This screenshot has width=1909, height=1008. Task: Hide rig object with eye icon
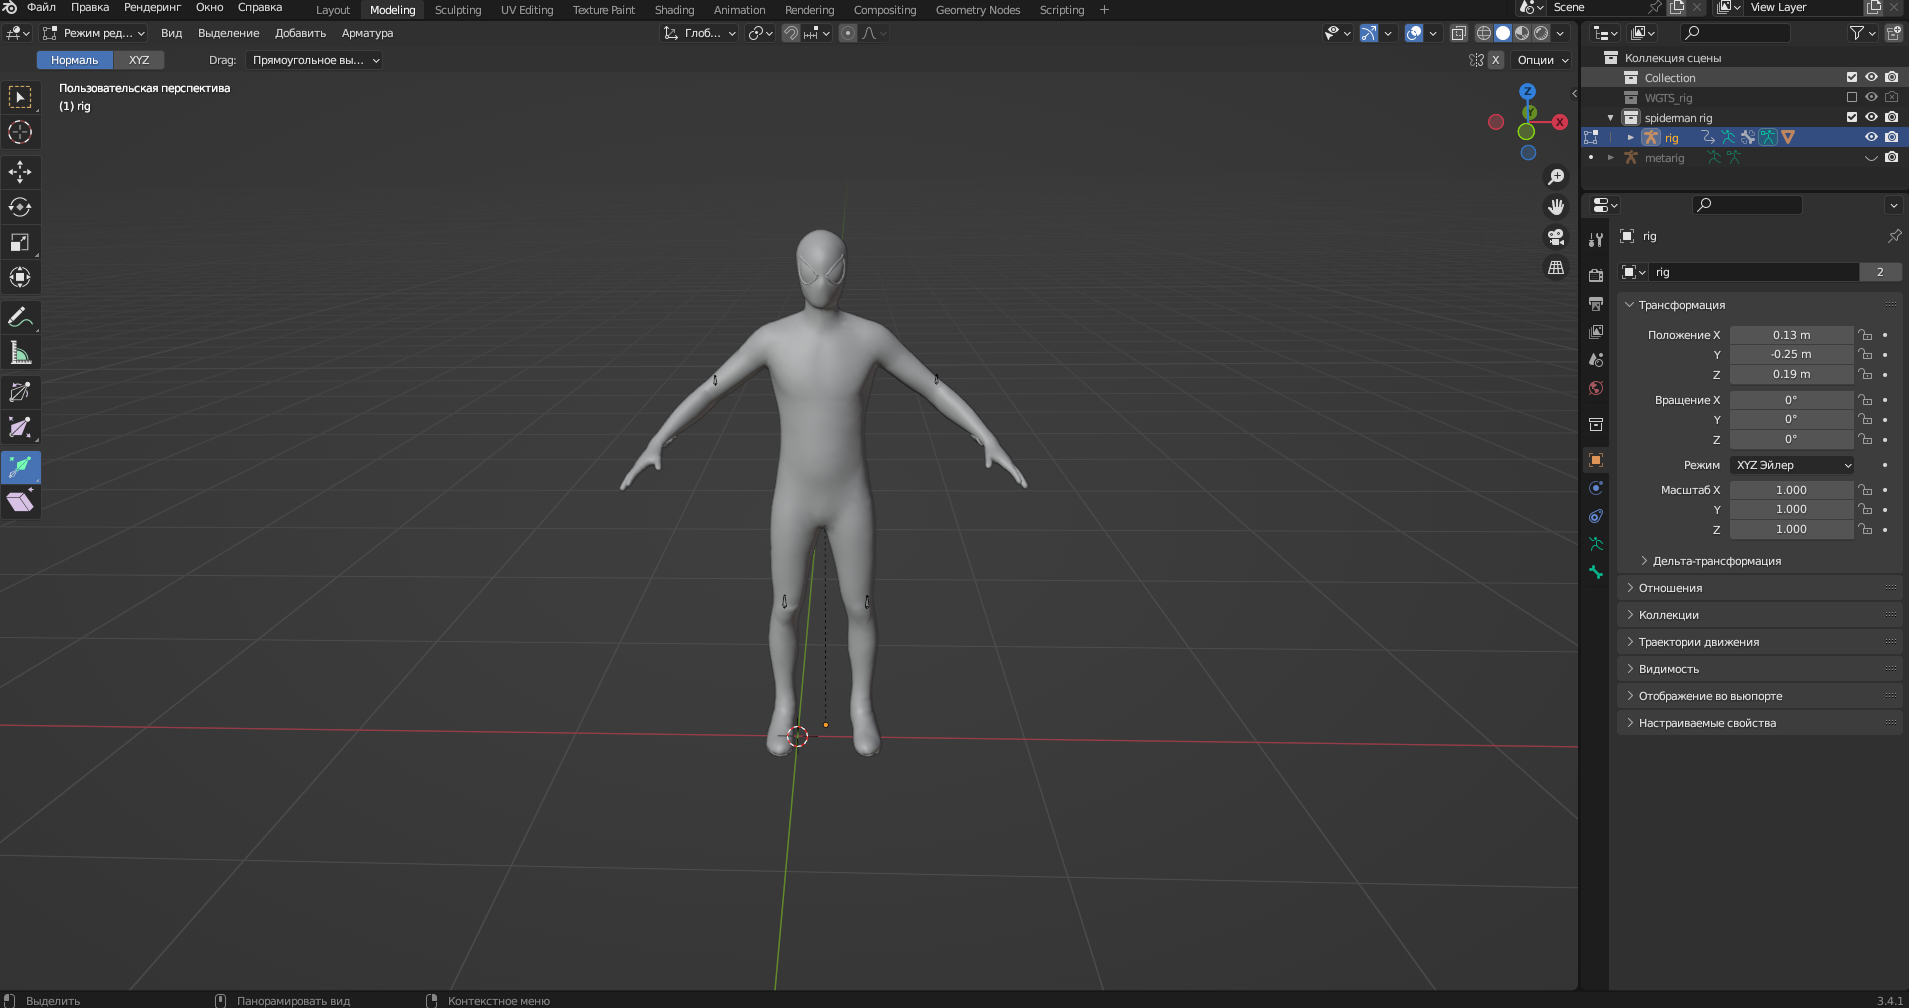click(1871, 137)
